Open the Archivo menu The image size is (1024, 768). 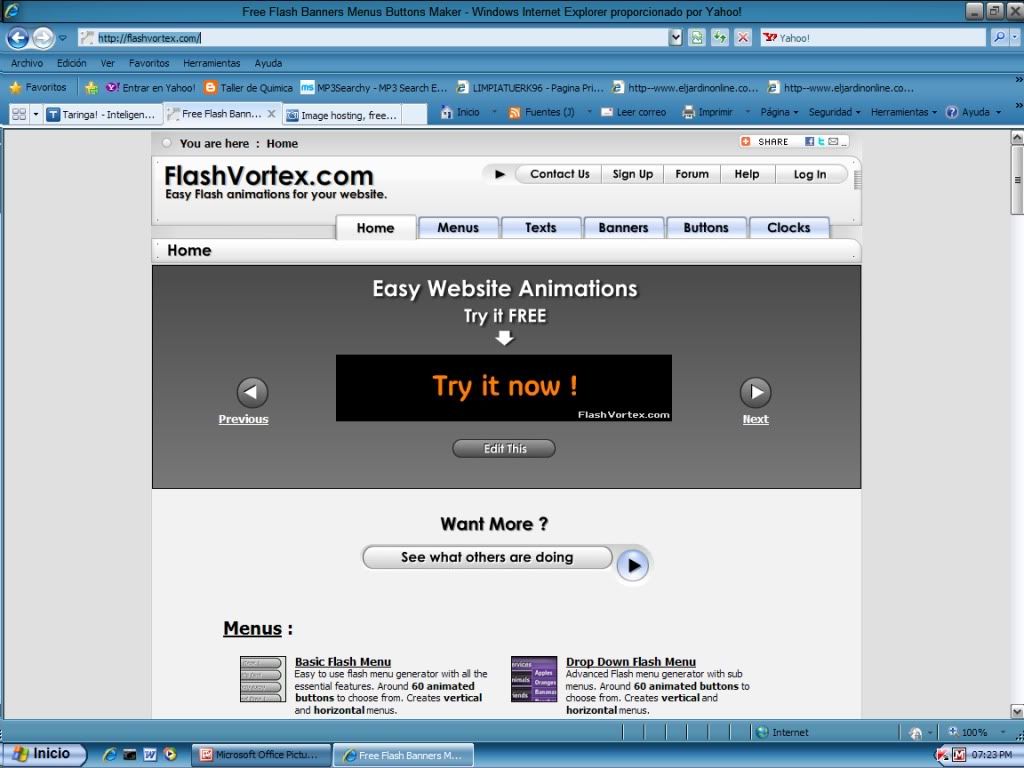point(27,63)
